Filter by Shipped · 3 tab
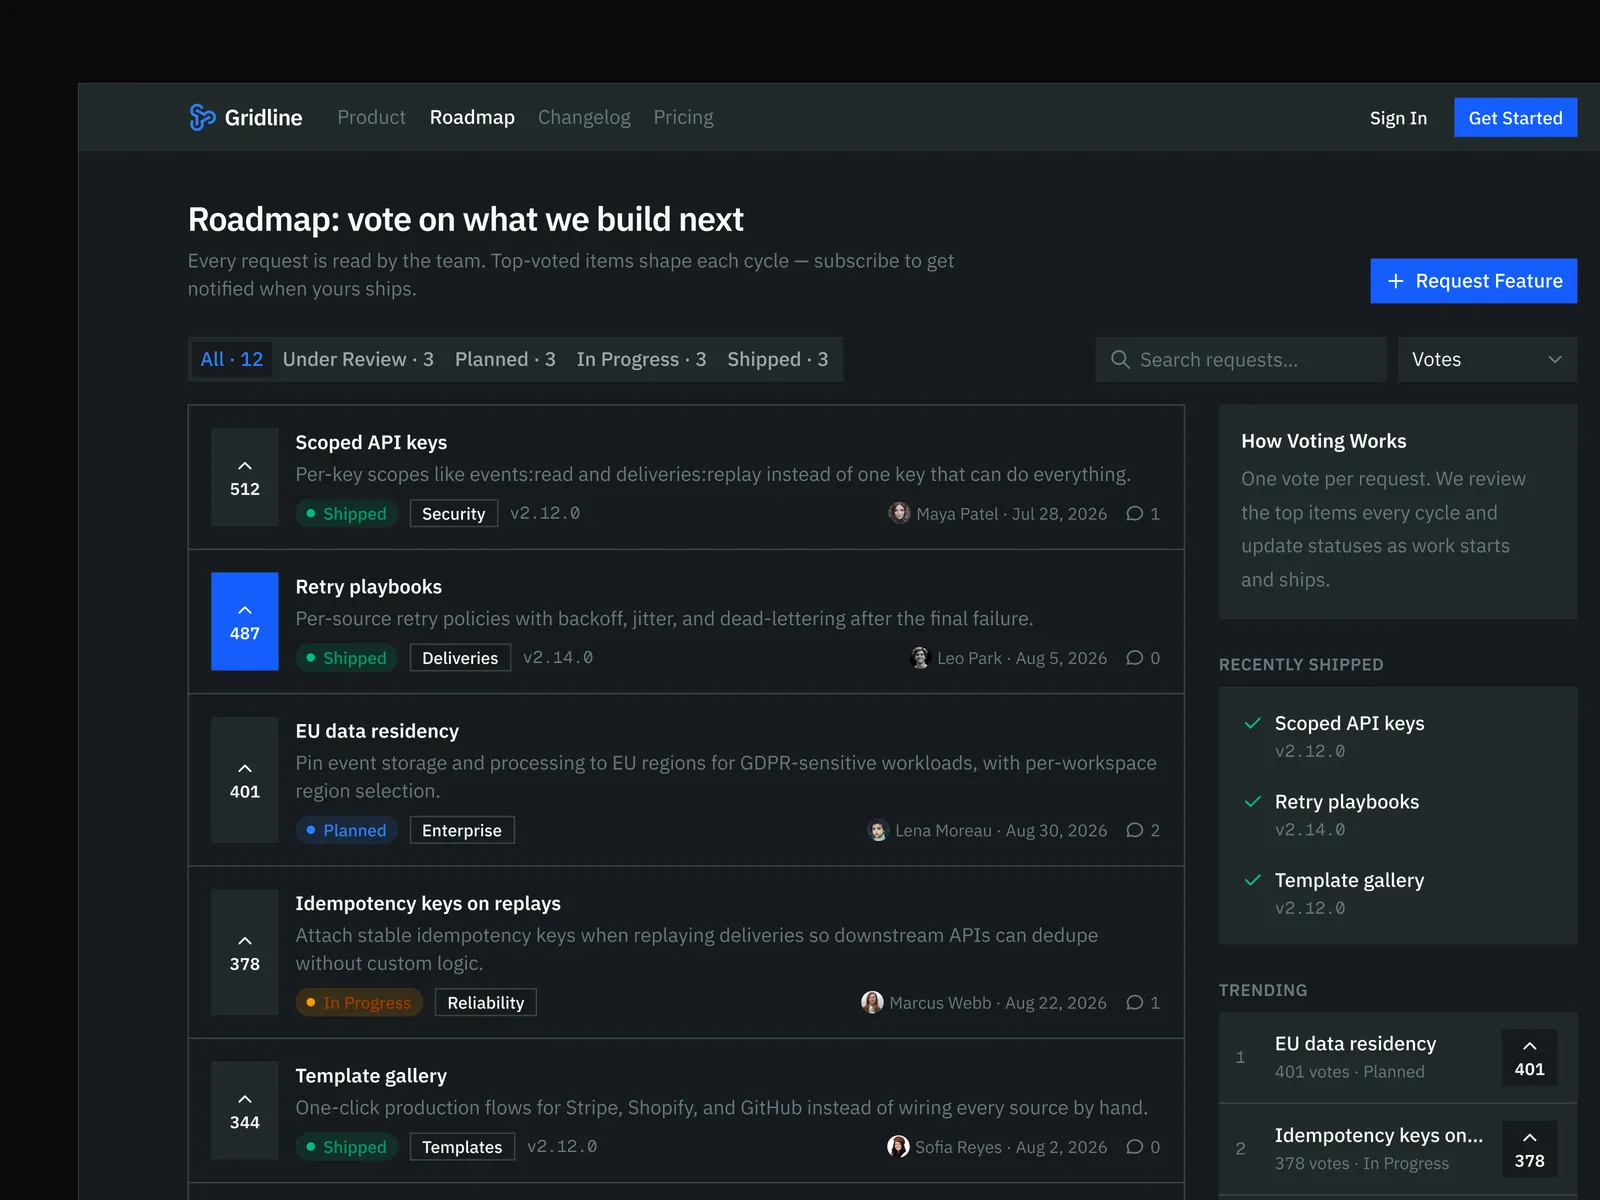This screenshot has width=1600, height=1200. coord(778,359)
